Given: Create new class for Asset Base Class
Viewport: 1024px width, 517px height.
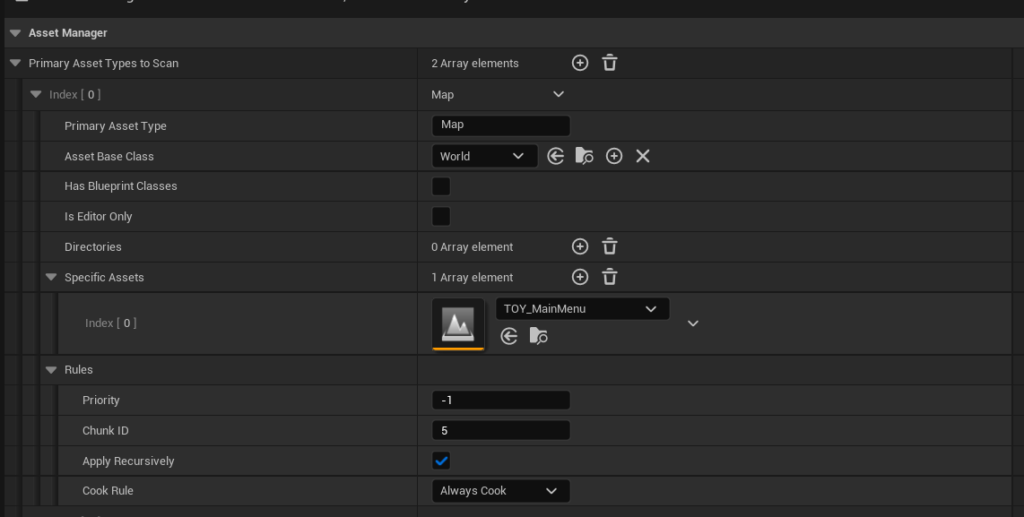Looking at the screenshot, I should pyautogui.click(x=614, y=156).
